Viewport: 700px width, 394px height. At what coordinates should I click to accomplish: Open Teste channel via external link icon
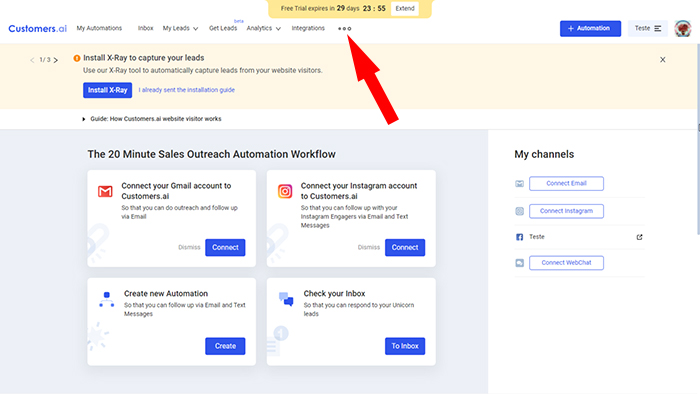coord(639,237)
